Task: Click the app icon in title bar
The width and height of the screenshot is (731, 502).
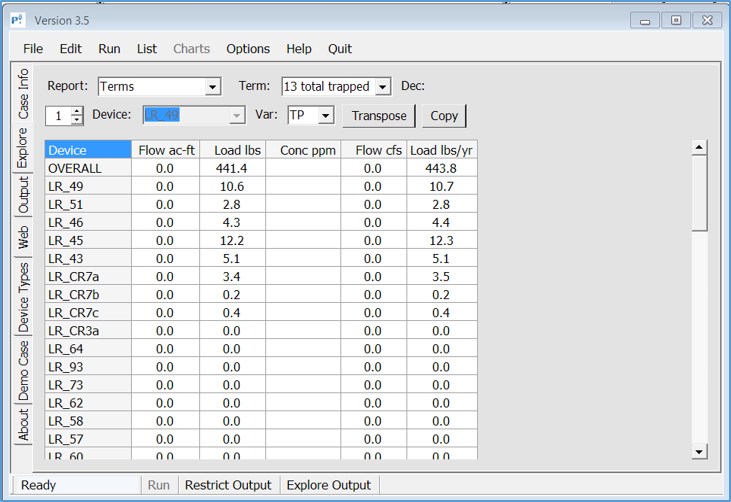Action: [18, 20]
